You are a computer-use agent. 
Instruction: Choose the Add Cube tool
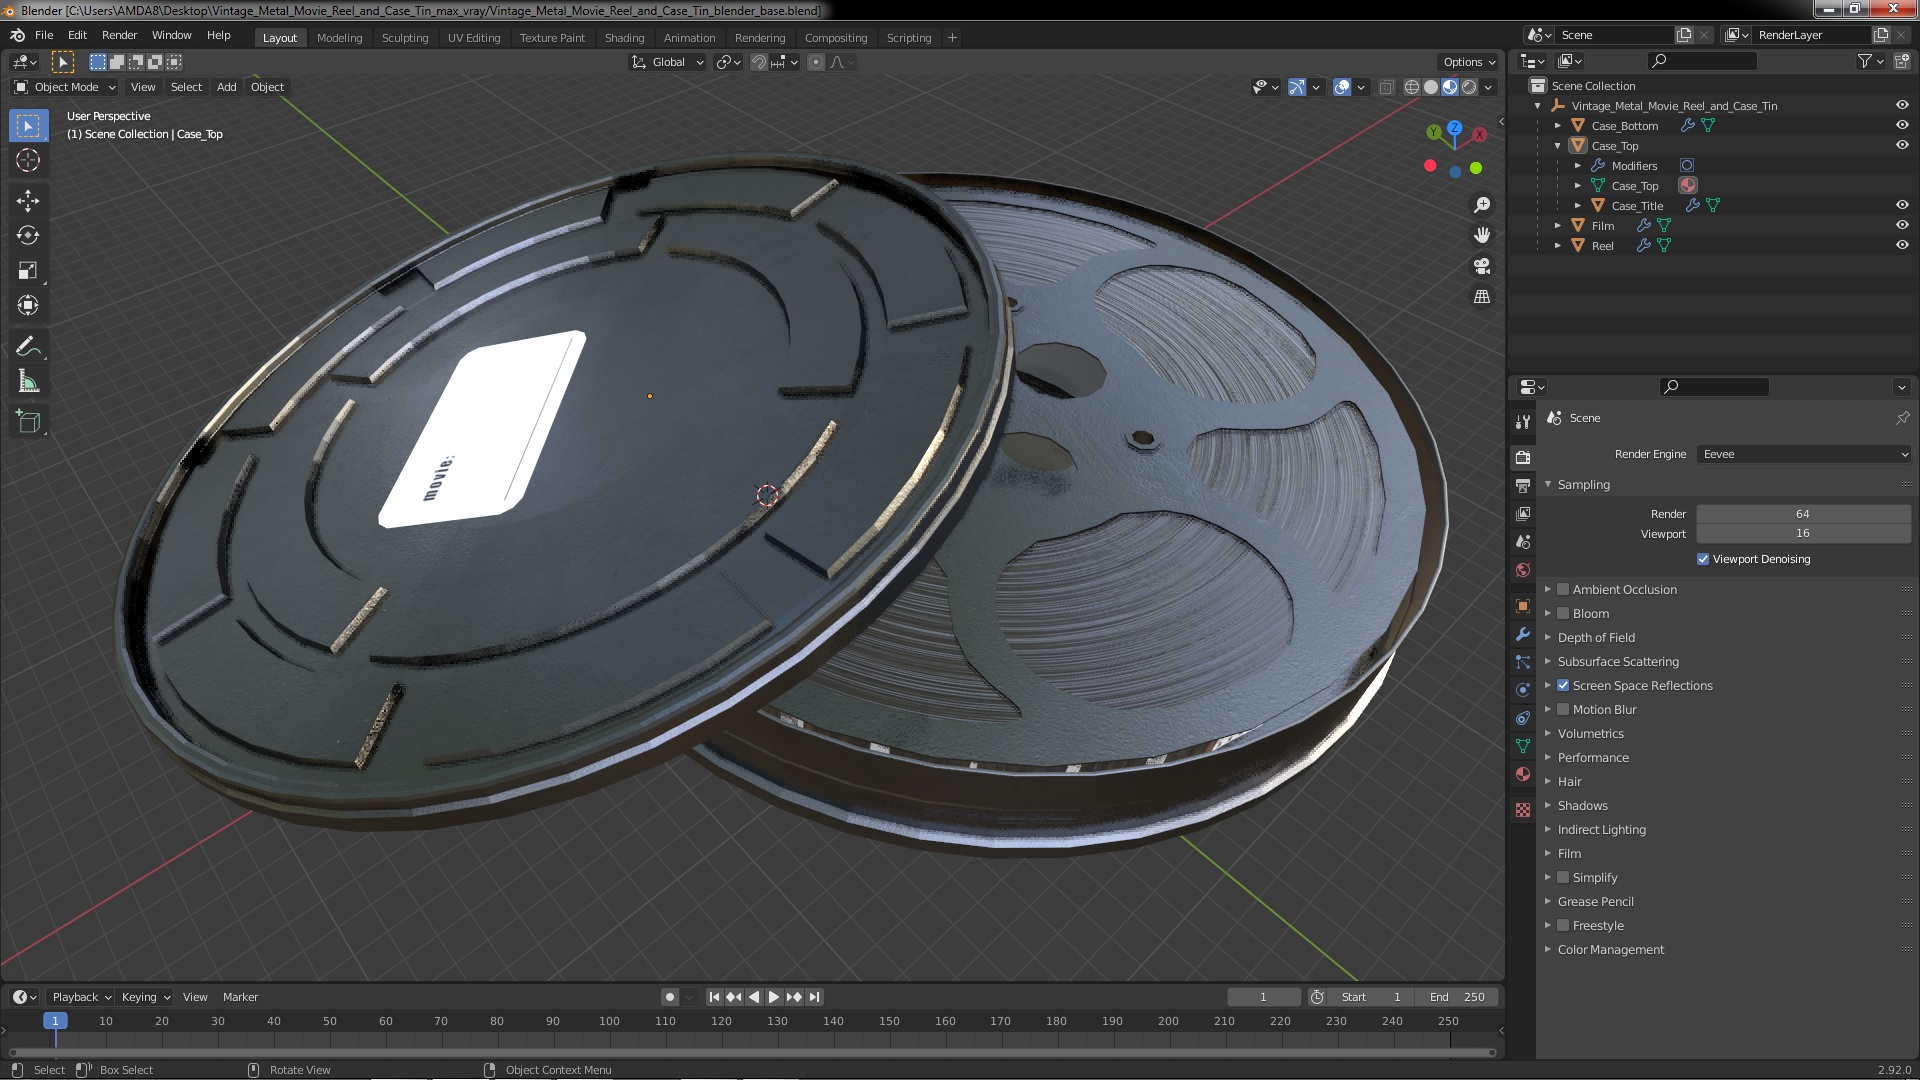[x=28, y=422]
